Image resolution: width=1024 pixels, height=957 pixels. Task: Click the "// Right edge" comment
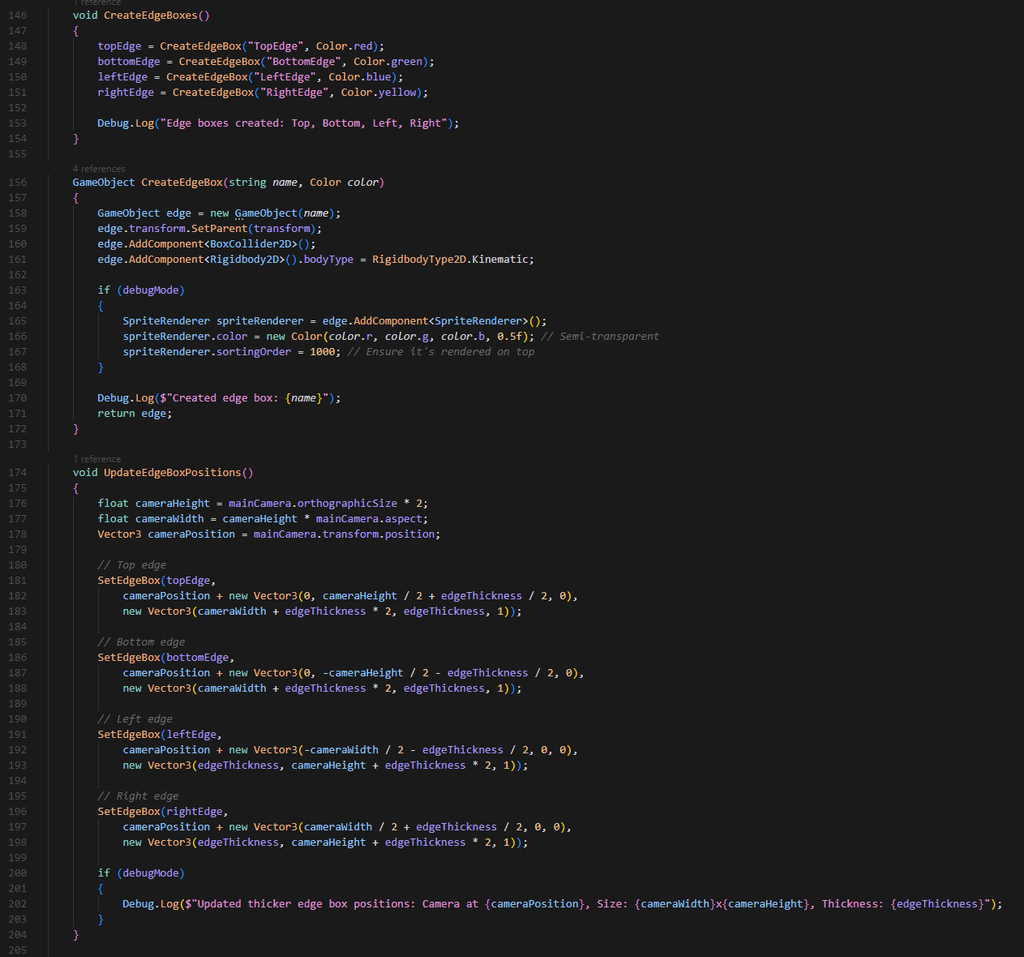138,796
